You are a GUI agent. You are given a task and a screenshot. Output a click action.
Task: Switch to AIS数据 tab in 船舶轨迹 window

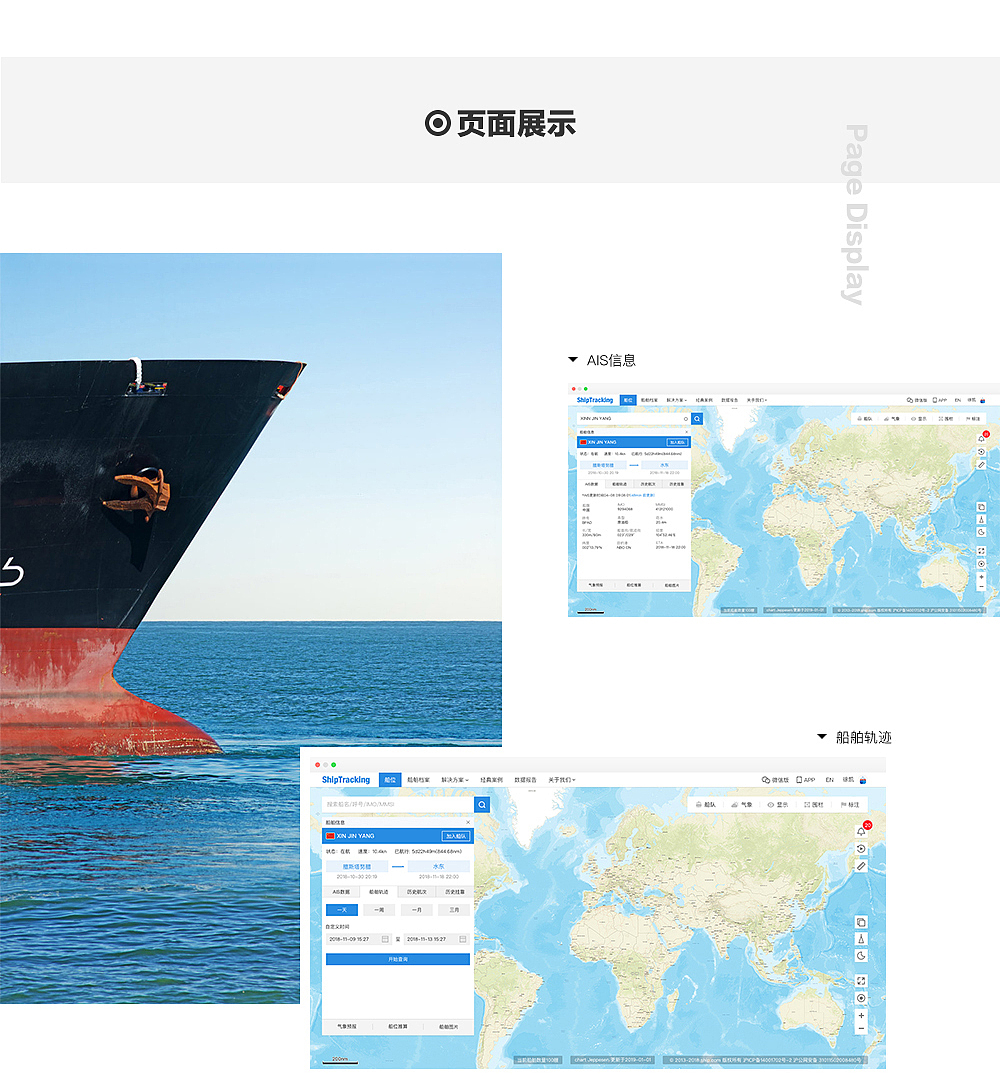(341, 891)
